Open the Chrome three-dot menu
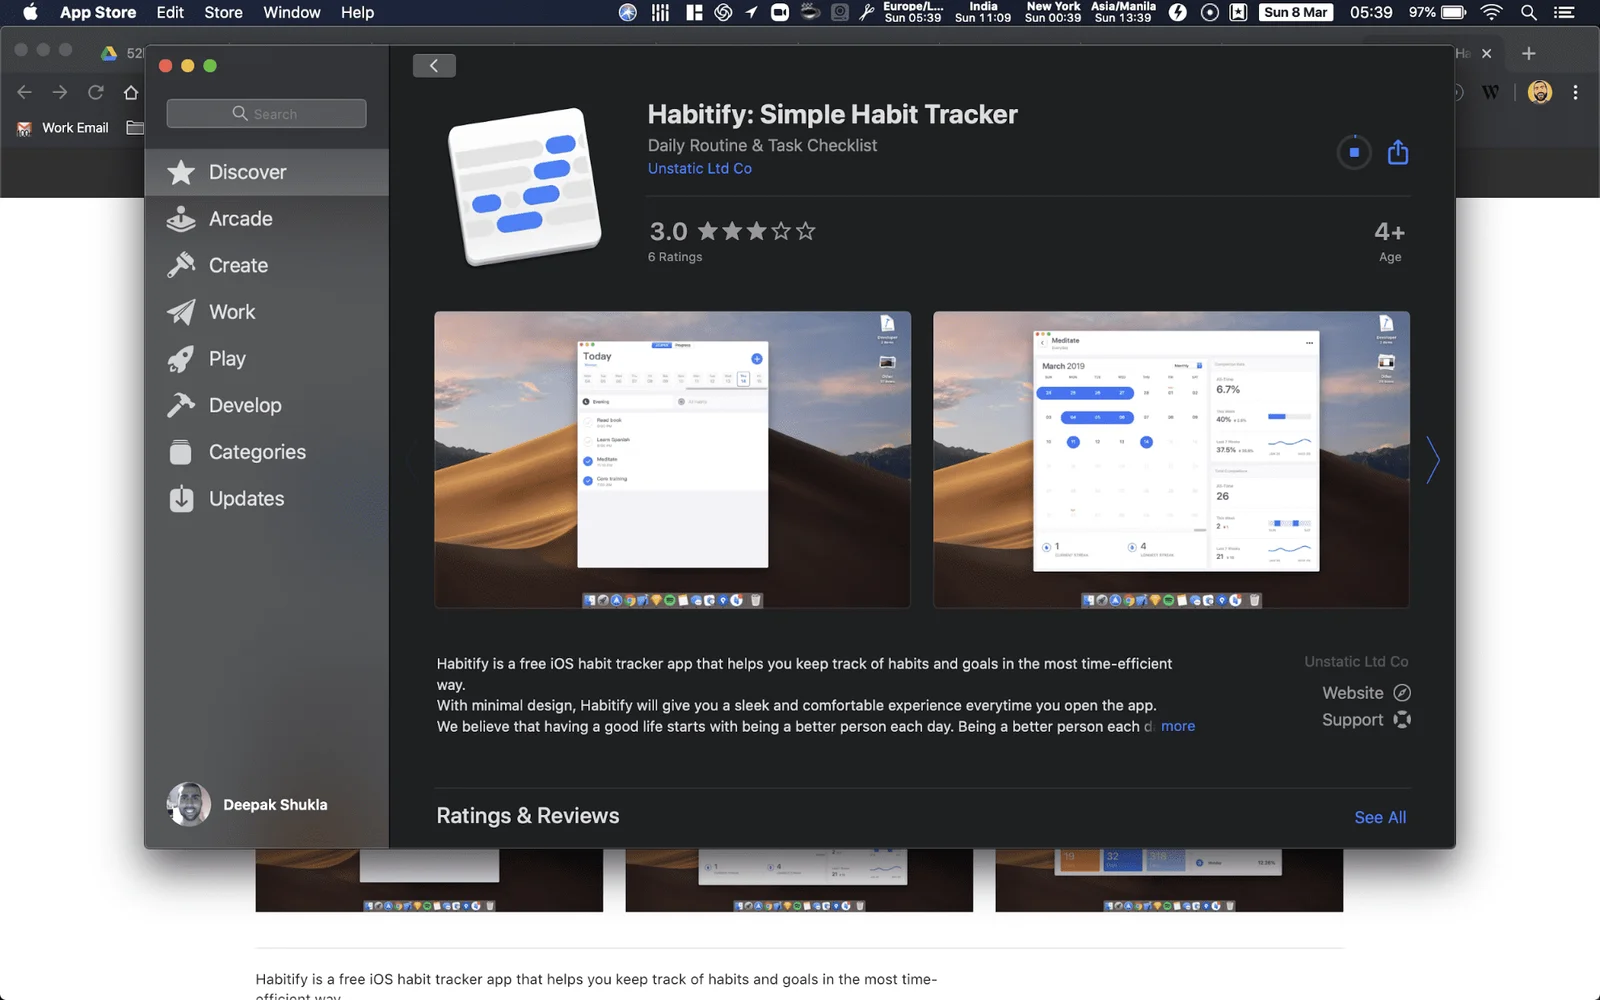 tap(1575, 92)
